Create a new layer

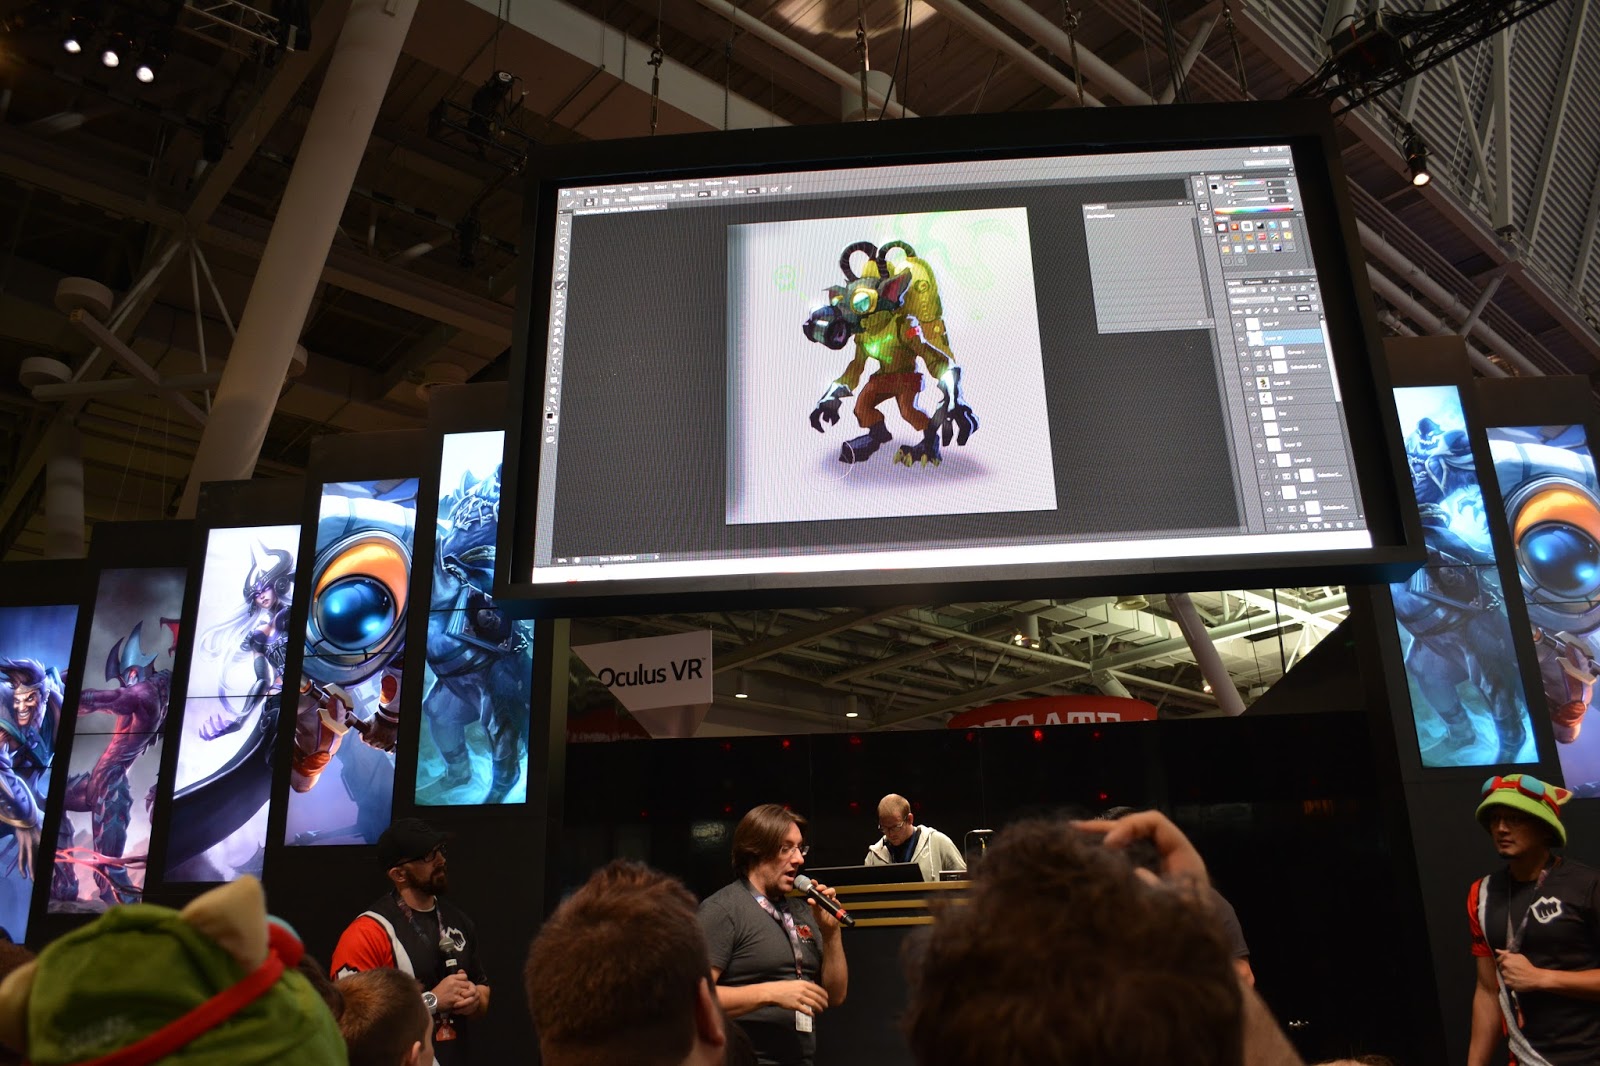tap(1337, 523)
